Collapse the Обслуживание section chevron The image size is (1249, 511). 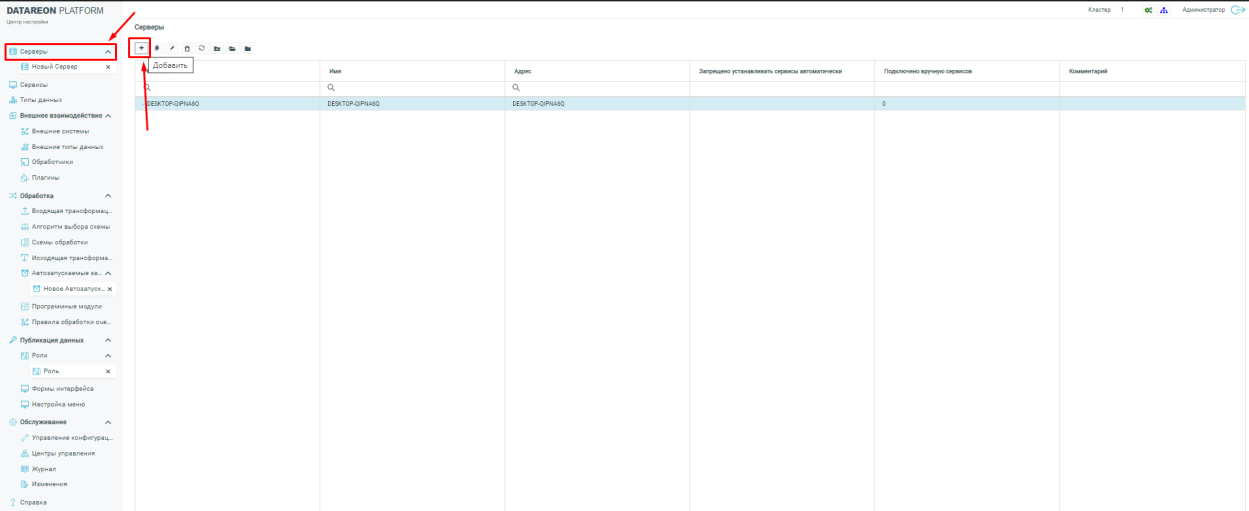[108, 422]
